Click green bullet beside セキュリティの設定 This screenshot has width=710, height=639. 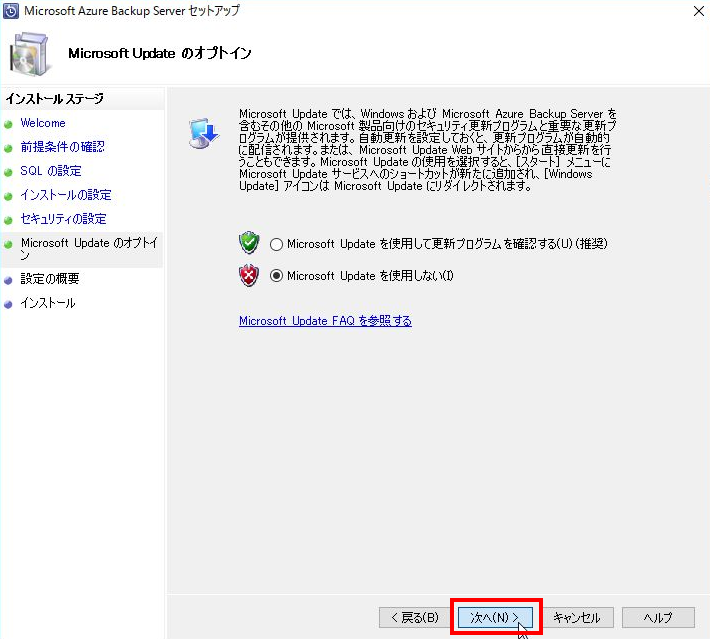pos(8,221)
